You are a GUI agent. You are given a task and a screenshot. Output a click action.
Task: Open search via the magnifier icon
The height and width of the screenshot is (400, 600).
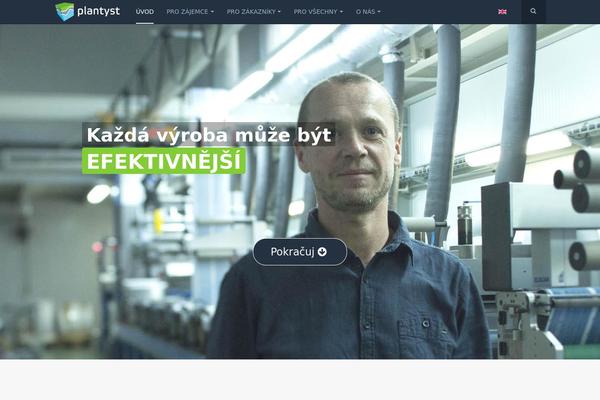point(533,11)
